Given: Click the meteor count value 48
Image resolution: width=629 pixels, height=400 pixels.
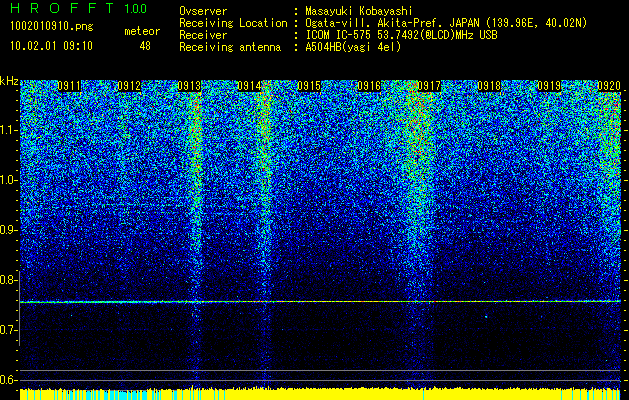Looking at the screenshot, I should (x=145, y=46).
